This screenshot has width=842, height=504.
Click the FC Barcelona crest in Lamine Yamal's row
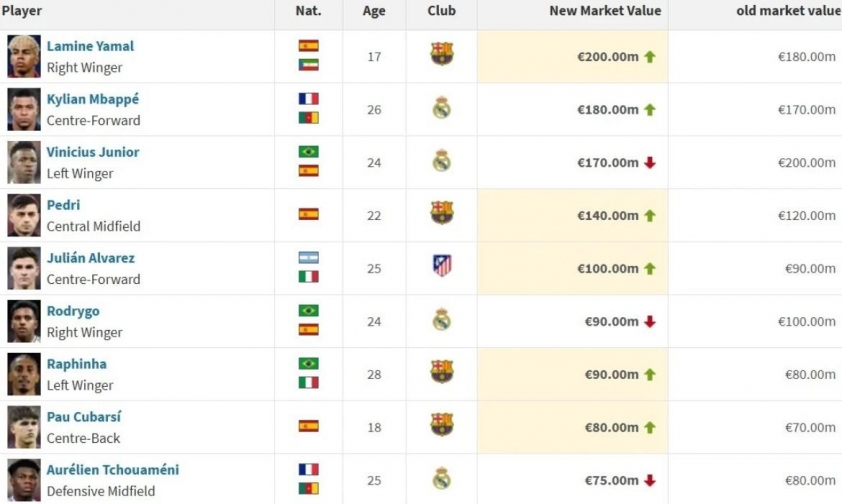coord(441,54)
